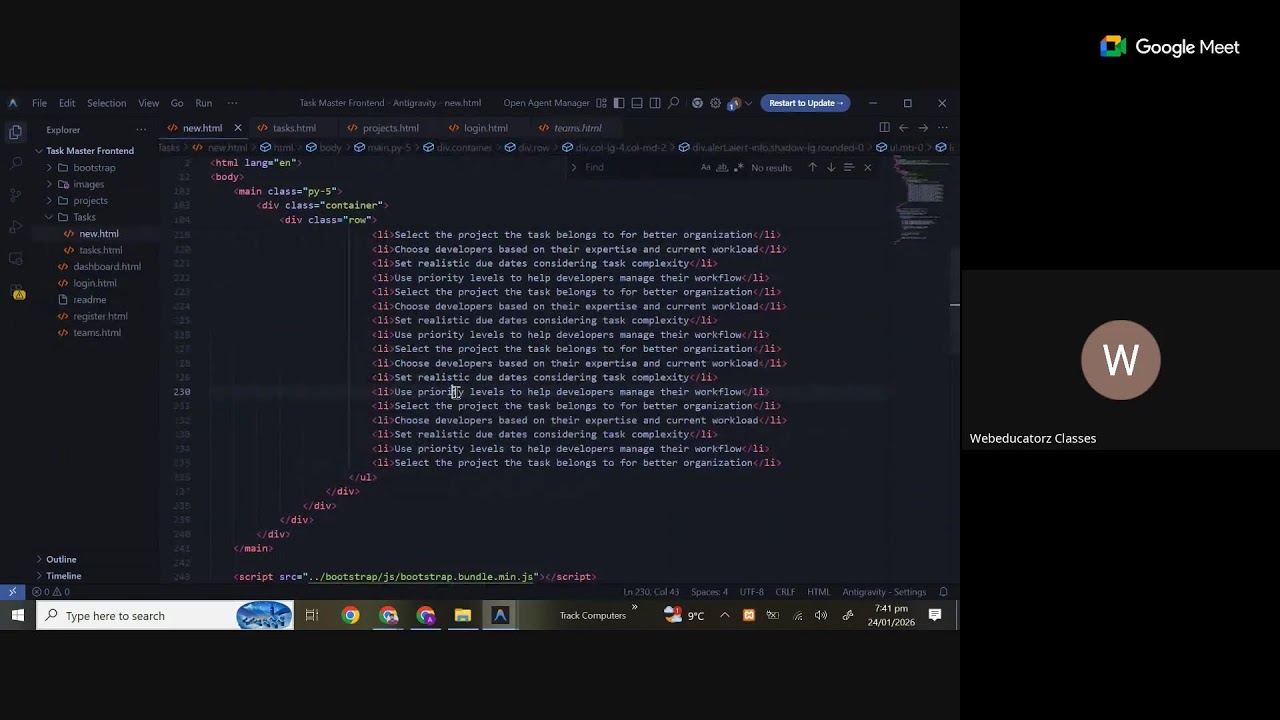Expand the Replace row in Find widget
Screen dimensions: 1280x720
pyautogui.click(x=574, y=167)
